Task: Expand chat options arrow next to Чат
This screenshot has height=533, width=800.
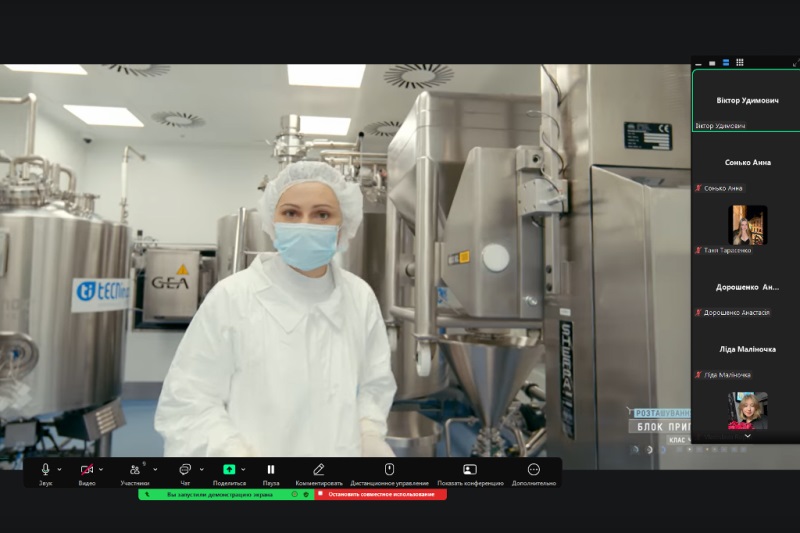Action: click(202, 470)
